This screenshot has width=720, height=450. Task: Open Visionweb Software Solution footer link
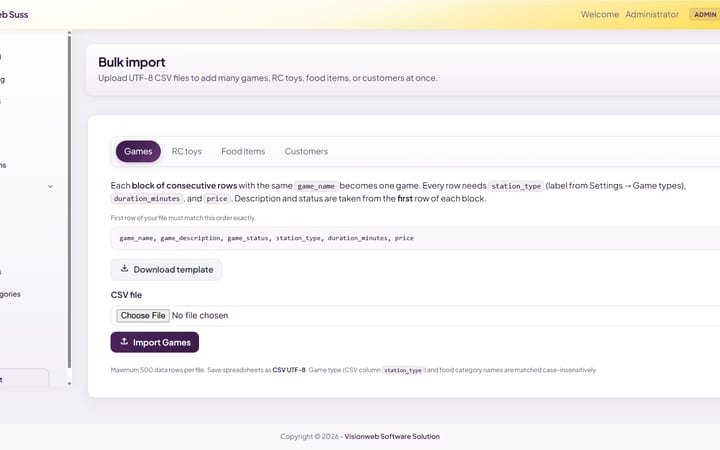tap(392, 437)
